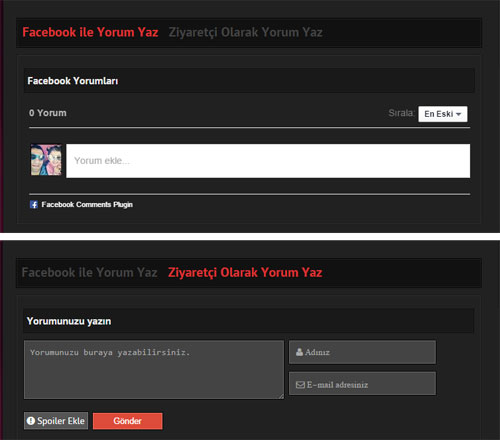The height and width of the screenshot is (440, 500).
Task: Click the Yorumunuzu buraya yazabilirsiniz text area
Action: click(154, 370)
